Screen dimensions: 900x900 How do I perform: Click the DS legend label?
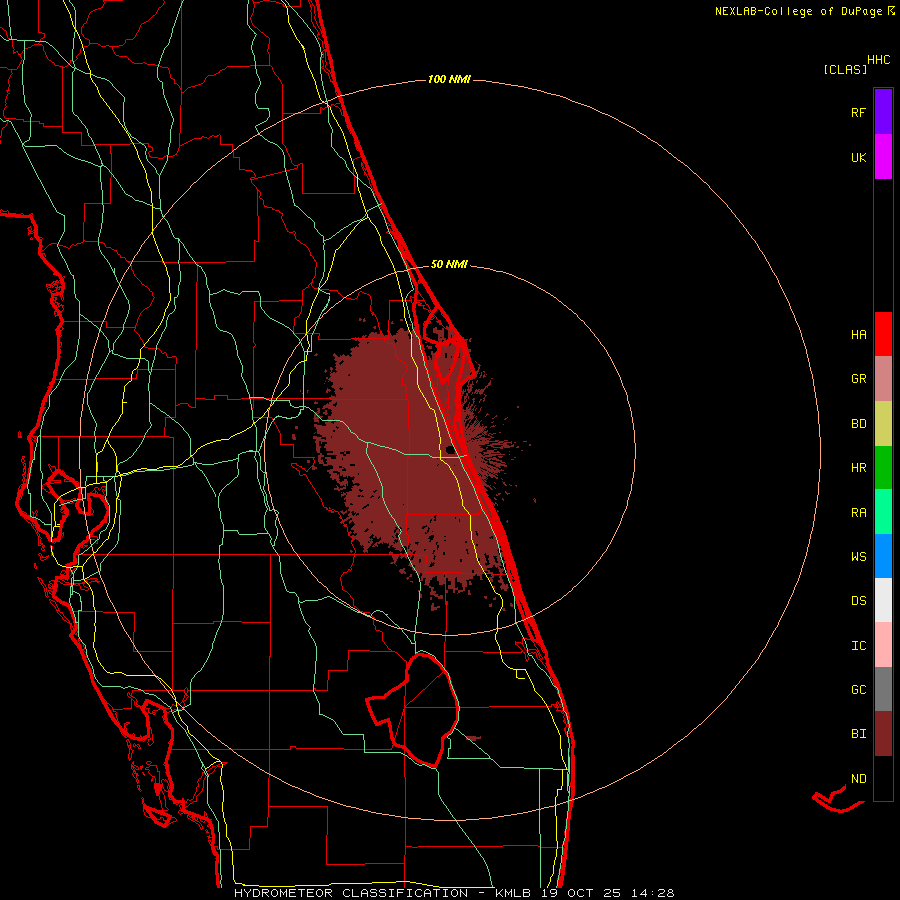(859, 601)
